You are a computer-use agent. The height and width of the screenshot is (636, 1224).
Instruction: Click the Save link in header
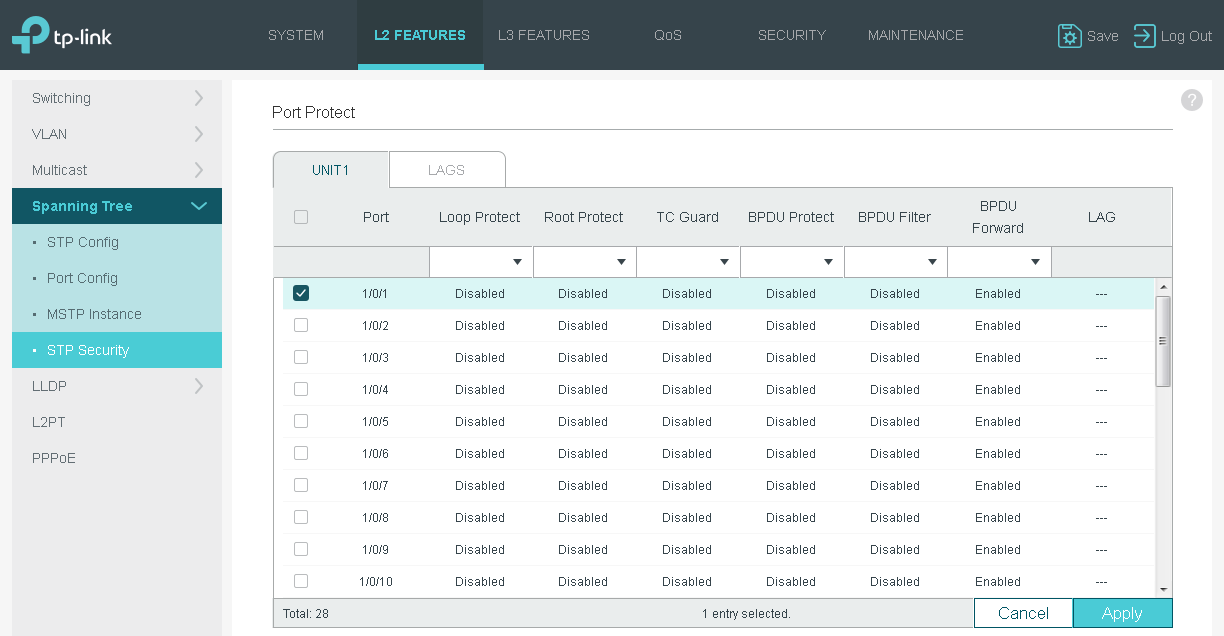[x=1102, y=36]
